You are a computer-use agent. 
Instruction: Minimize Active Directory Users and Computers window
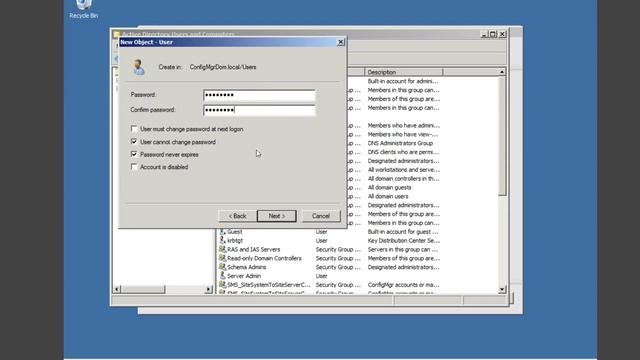484,34
